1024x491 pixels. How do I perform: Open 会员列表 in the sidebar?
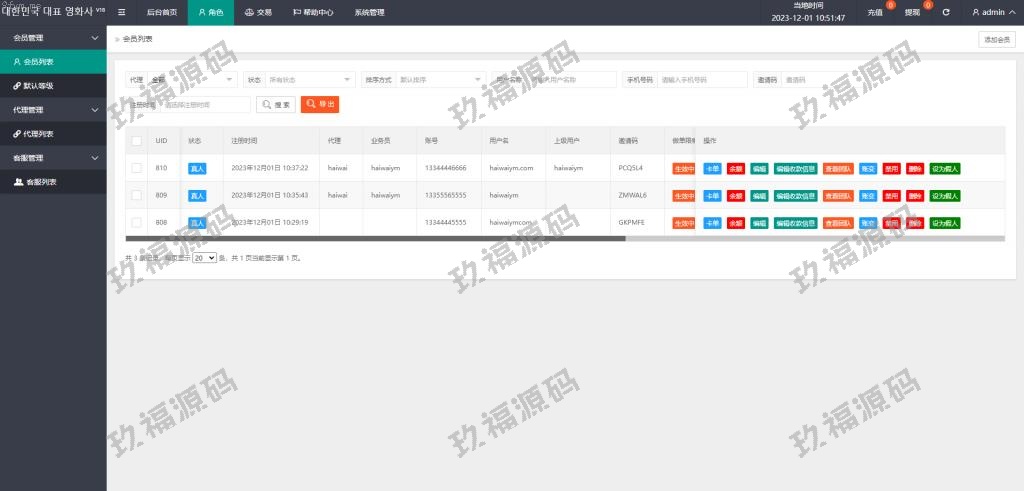tap(39, 62)
